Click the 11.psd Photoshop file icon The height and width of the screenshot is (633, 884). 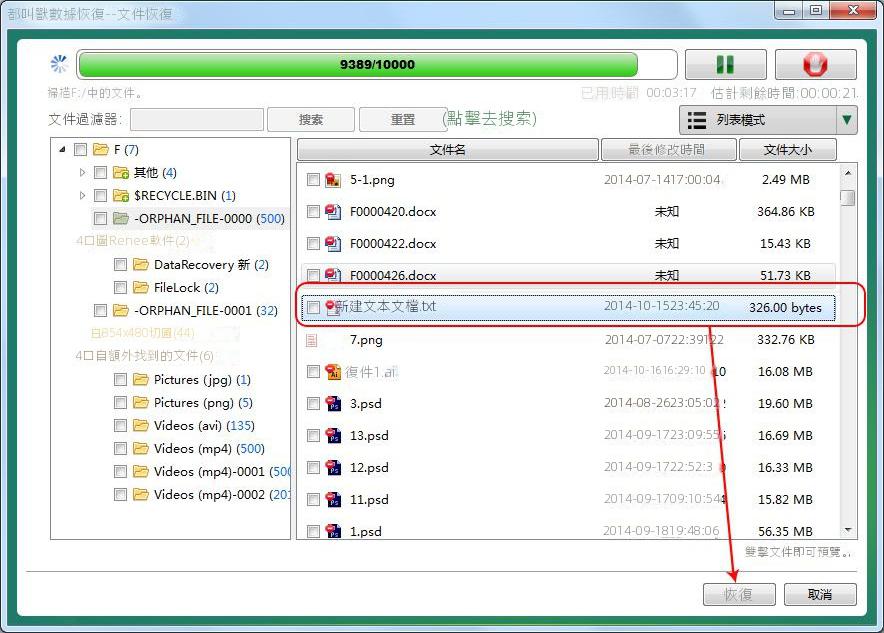pos(333,499)
